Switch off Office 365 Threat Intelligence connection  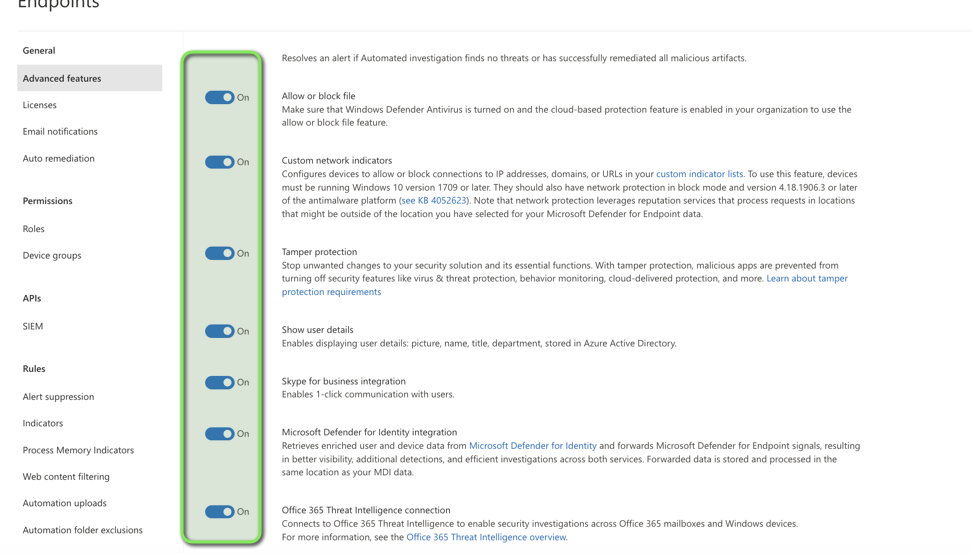(220, 512)
